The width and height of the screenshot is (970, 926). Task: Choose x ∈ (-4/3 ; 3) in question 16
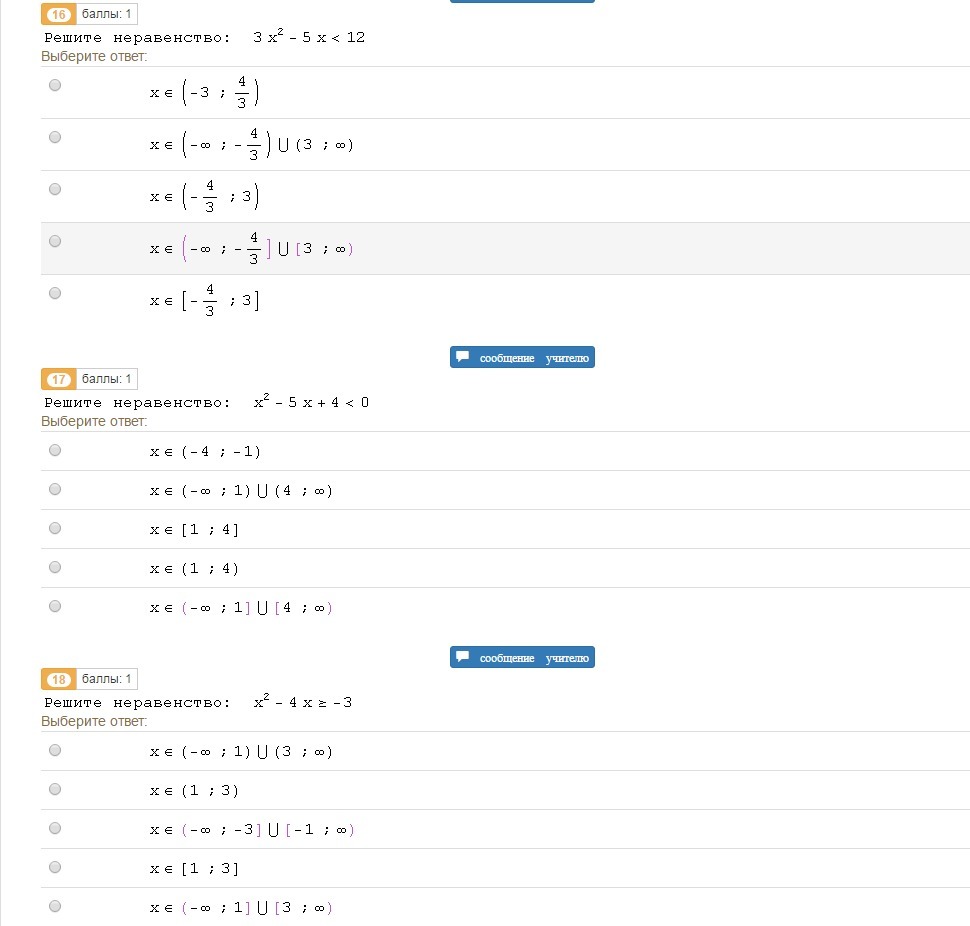(55, 189)
